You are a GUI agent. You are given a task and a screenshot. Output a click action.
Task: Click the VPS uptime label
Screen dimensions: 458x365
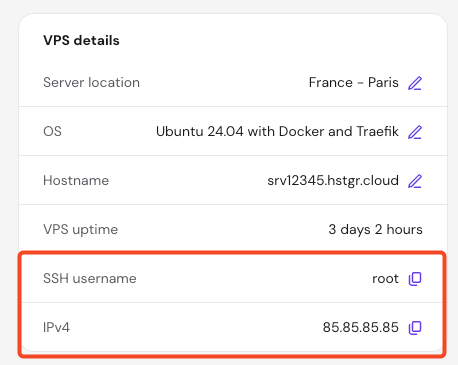point(80,229)
